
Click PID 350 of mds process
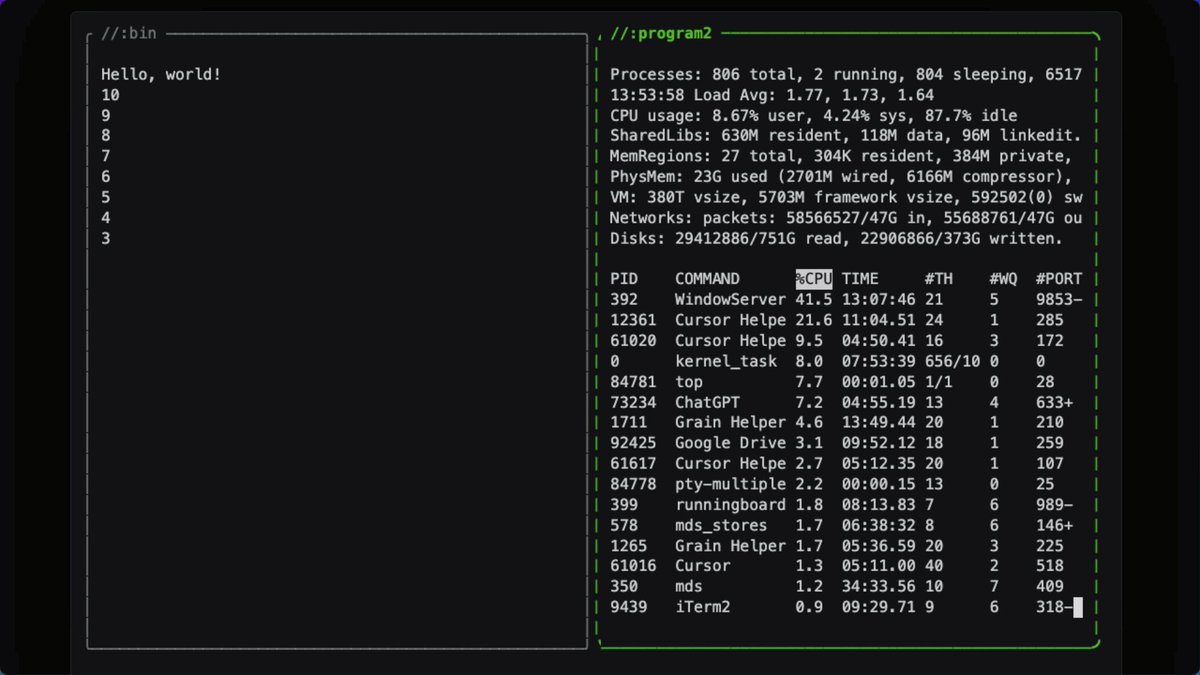pyautogui.click(x=624, y=586)
